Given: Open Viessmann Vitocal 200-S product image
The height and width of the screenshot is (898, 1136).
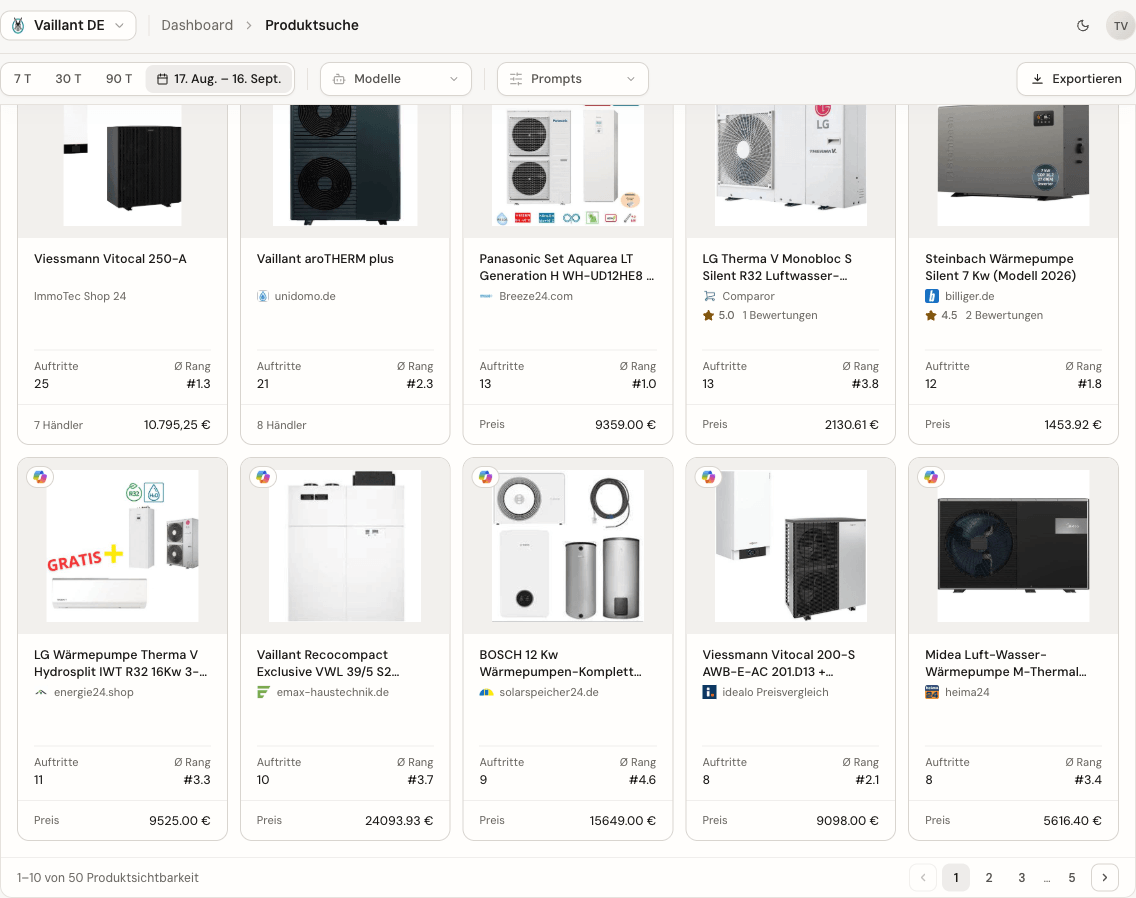Looking at the screenshot, I should tap(790, 546).
